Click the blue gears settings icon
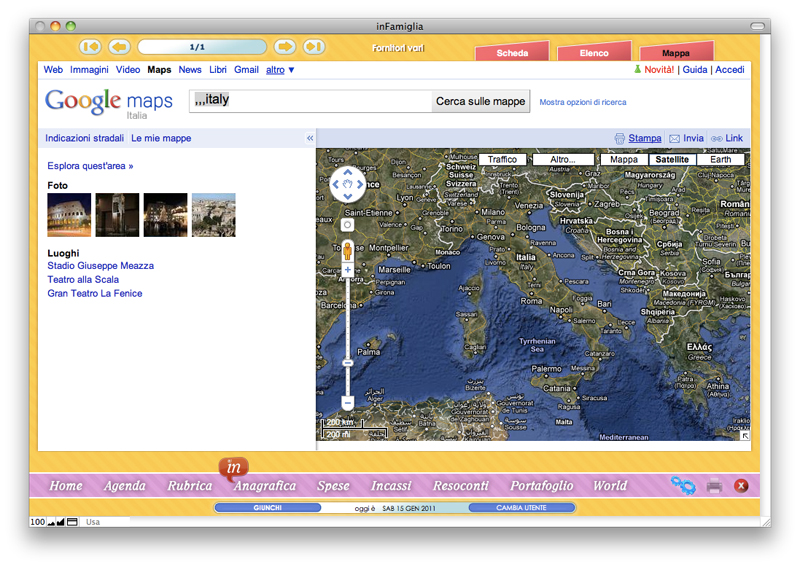The height and width of the screenshot is (567, 800). [683, 485]
